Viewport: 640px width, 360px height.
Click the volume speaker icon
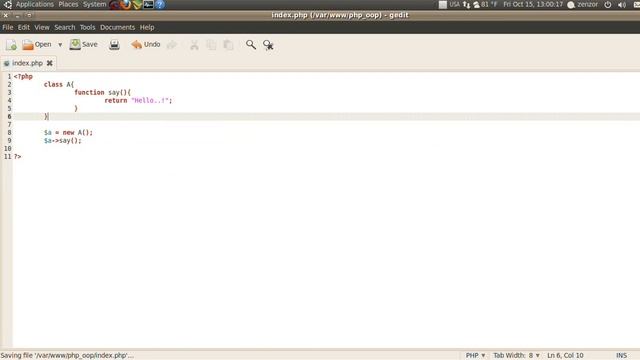(x=622, y=4)
